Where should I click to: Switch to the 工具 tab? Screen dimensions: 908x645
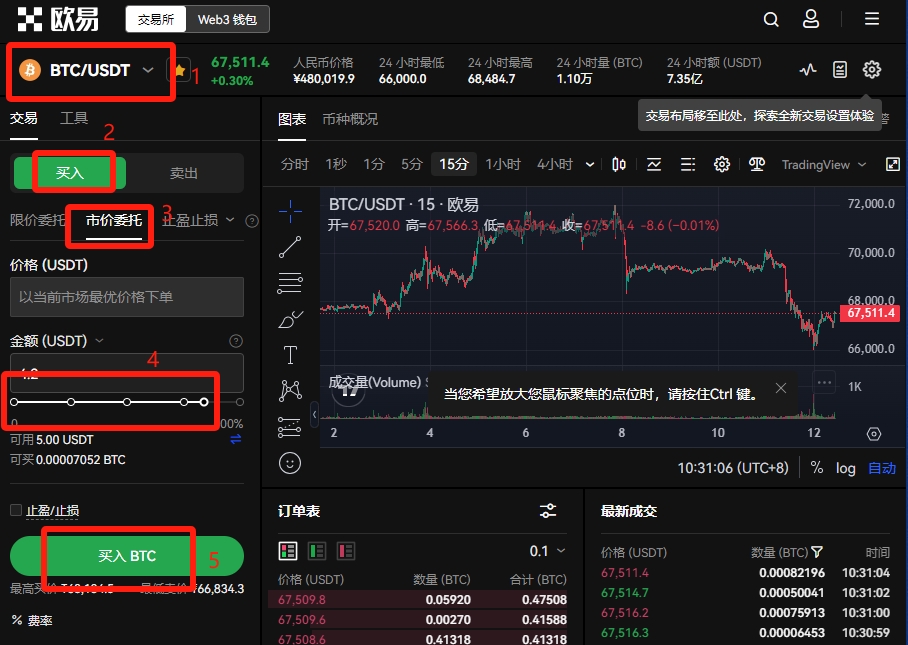[x=74, y=118]
